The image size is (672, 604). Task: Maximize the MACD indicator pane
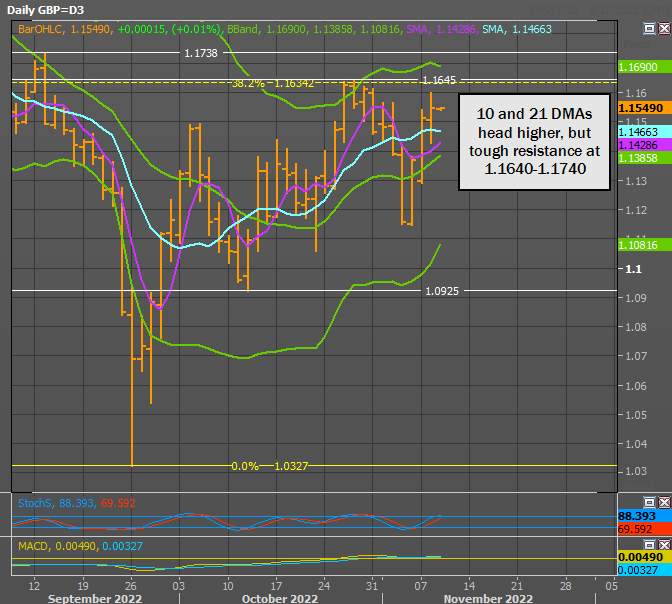click(650, 544)
